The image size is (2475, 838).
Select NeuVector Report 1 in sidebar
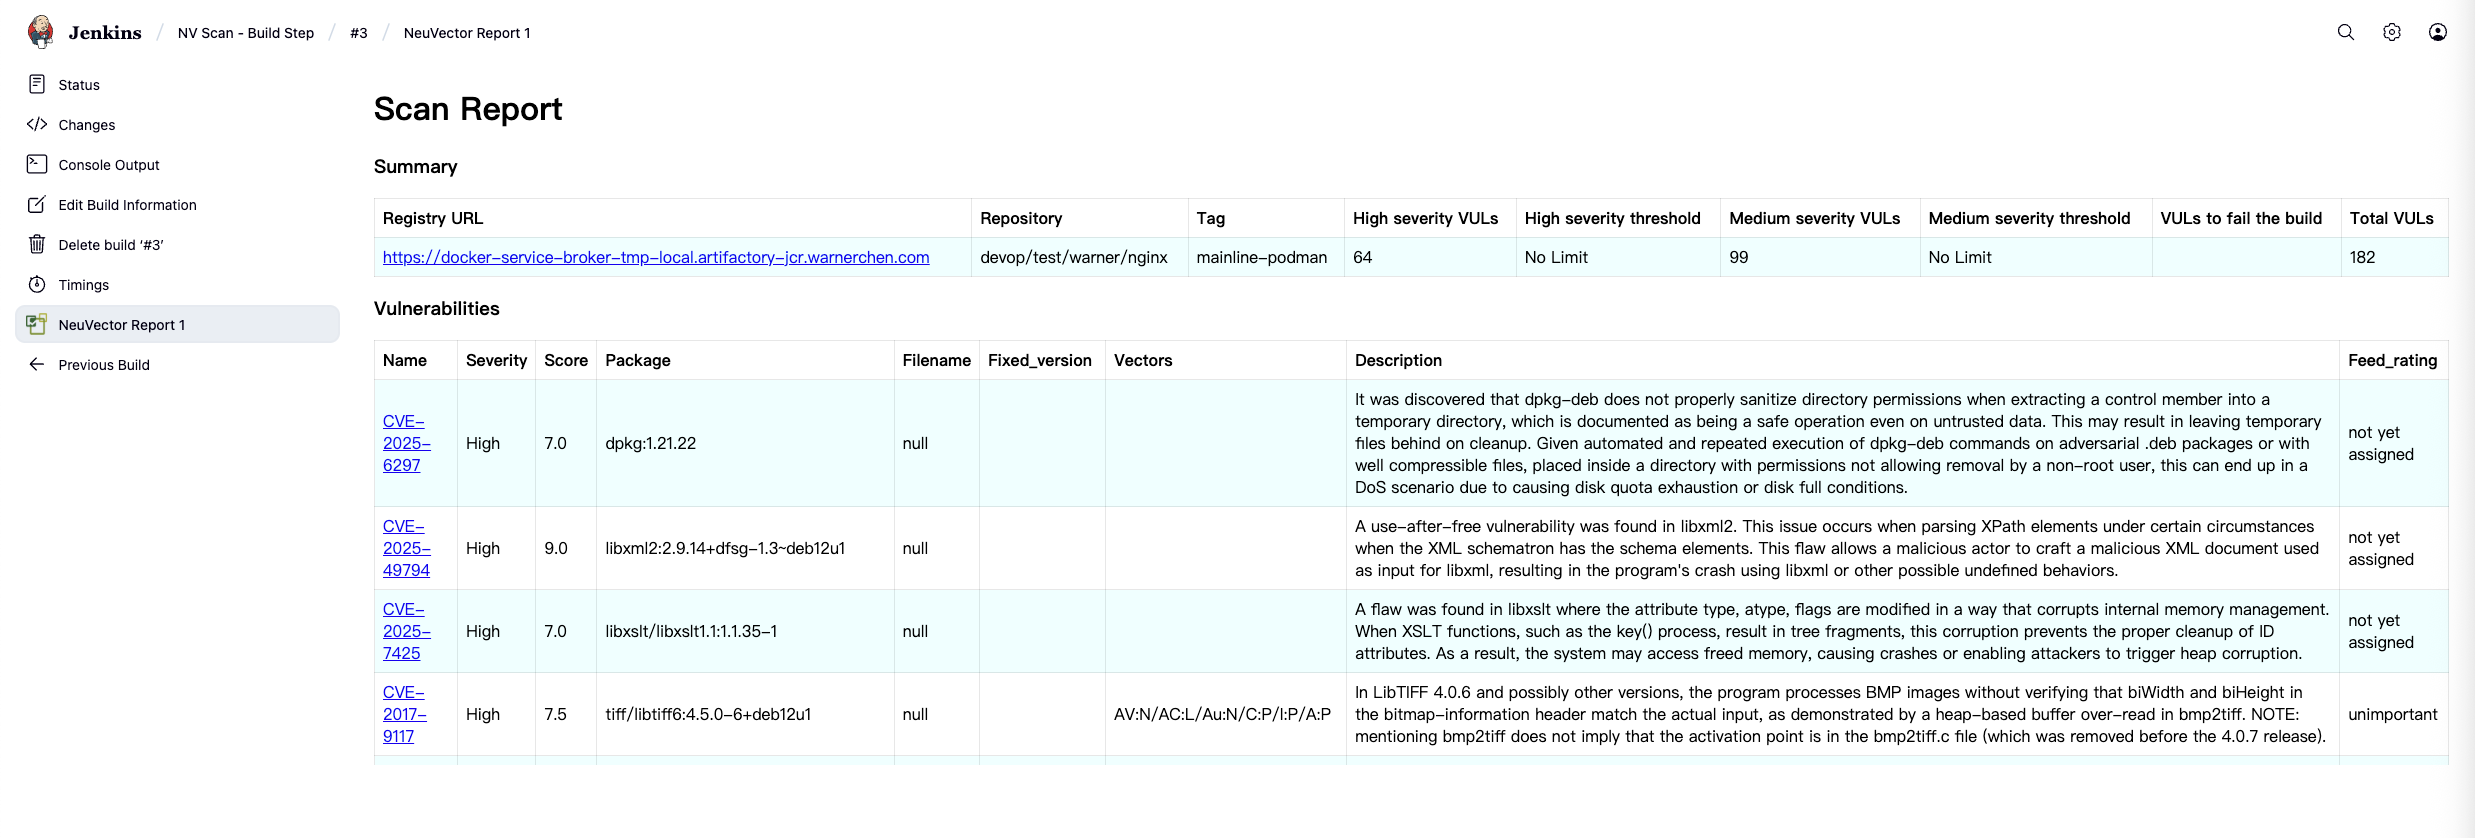[121, 325]
